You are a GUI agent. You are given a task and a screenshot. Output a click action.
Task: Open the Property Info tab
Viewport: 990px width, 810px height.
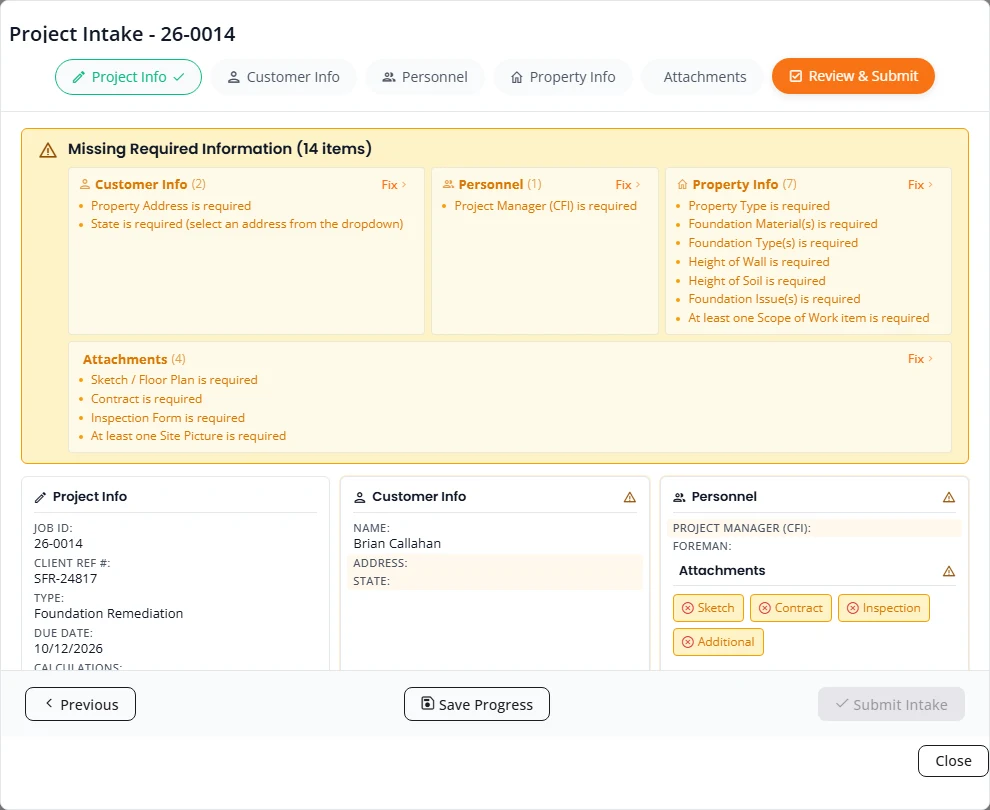coord(563,77)
